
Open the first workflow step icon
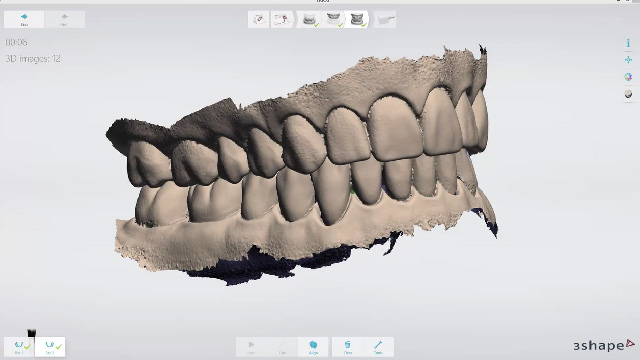[x=258, y=19]
